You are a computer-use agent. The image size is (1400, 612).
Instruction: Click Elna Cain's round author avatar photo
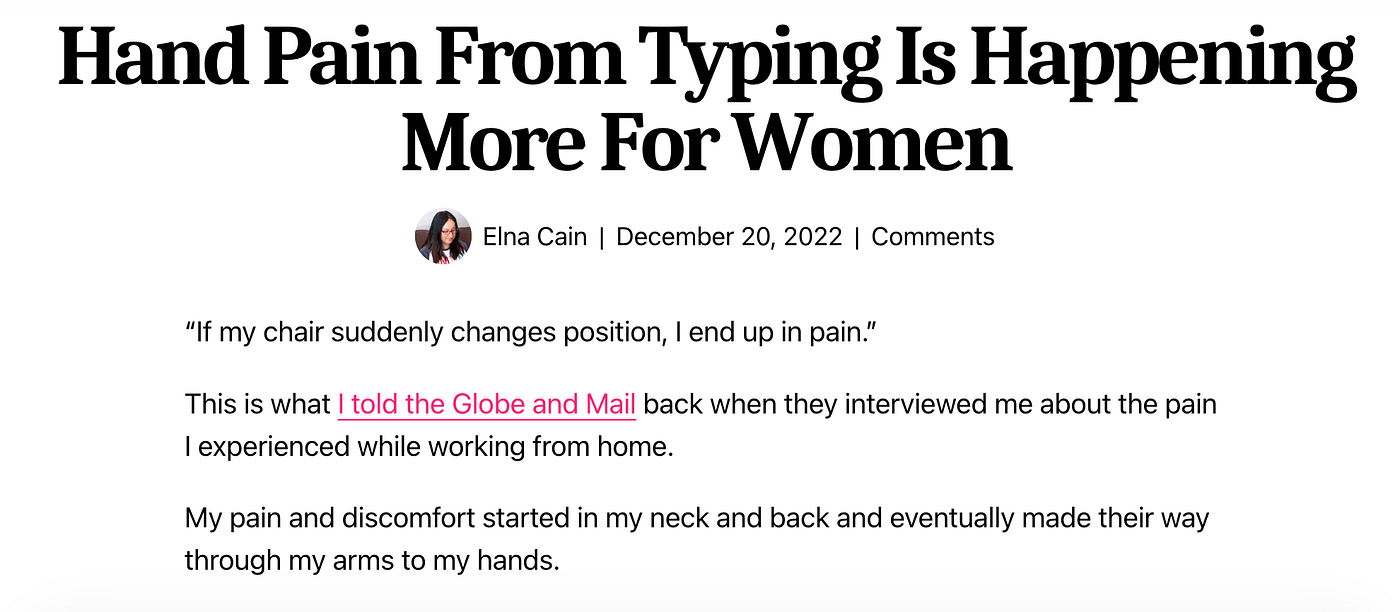pyautogui.click(x=443, y=237)
